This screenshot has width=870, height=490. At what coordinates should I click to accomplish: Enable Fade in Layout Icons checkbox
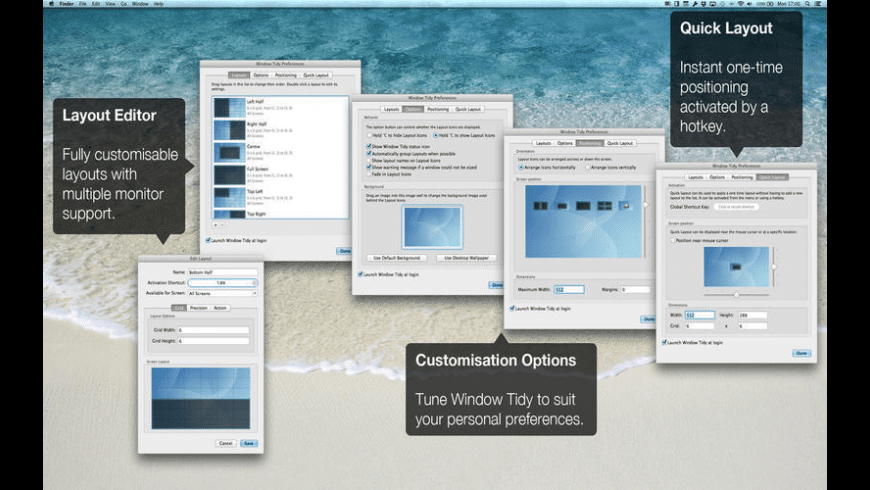point(368,173)
